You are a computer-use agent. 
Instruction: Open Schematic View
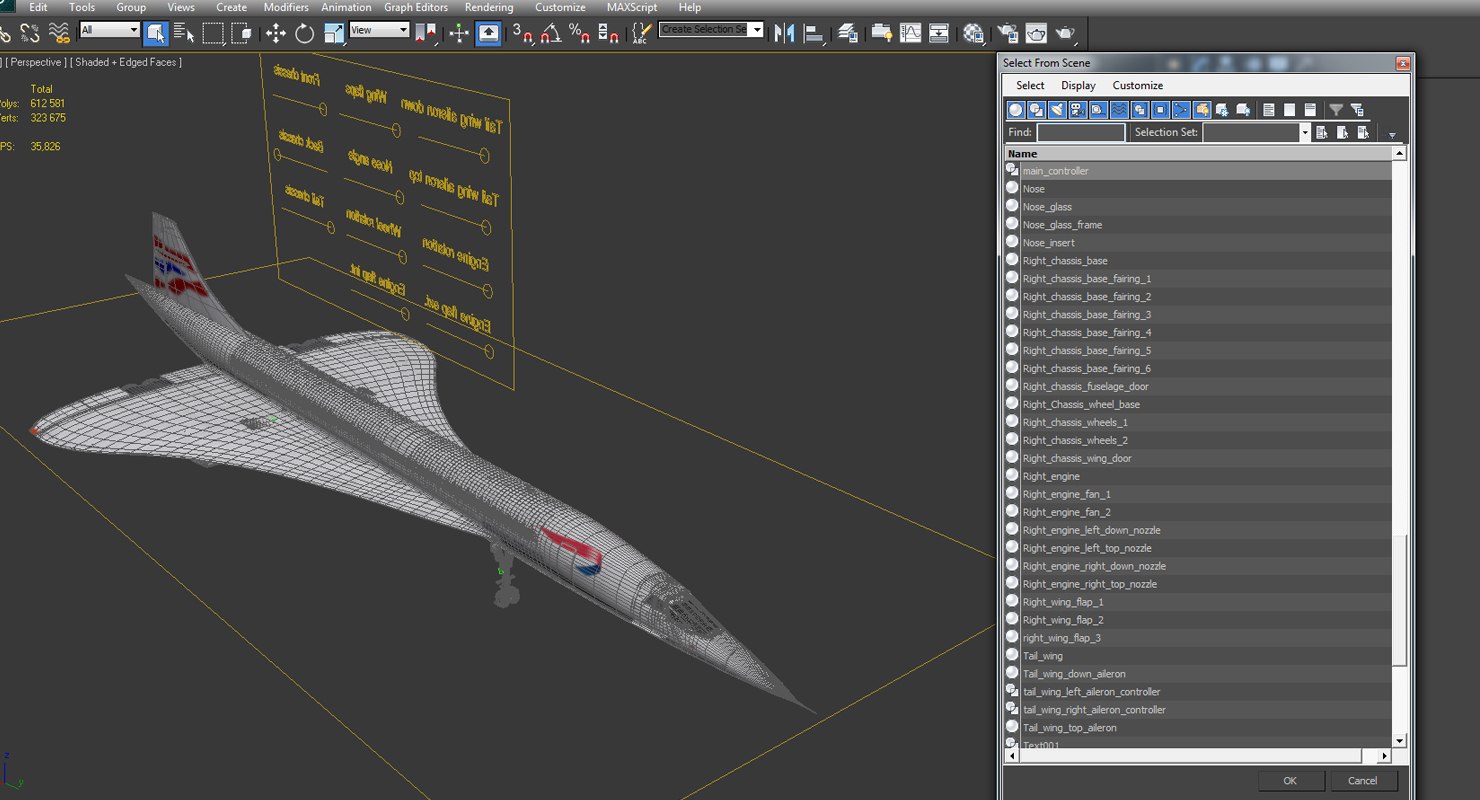(939, 33)
